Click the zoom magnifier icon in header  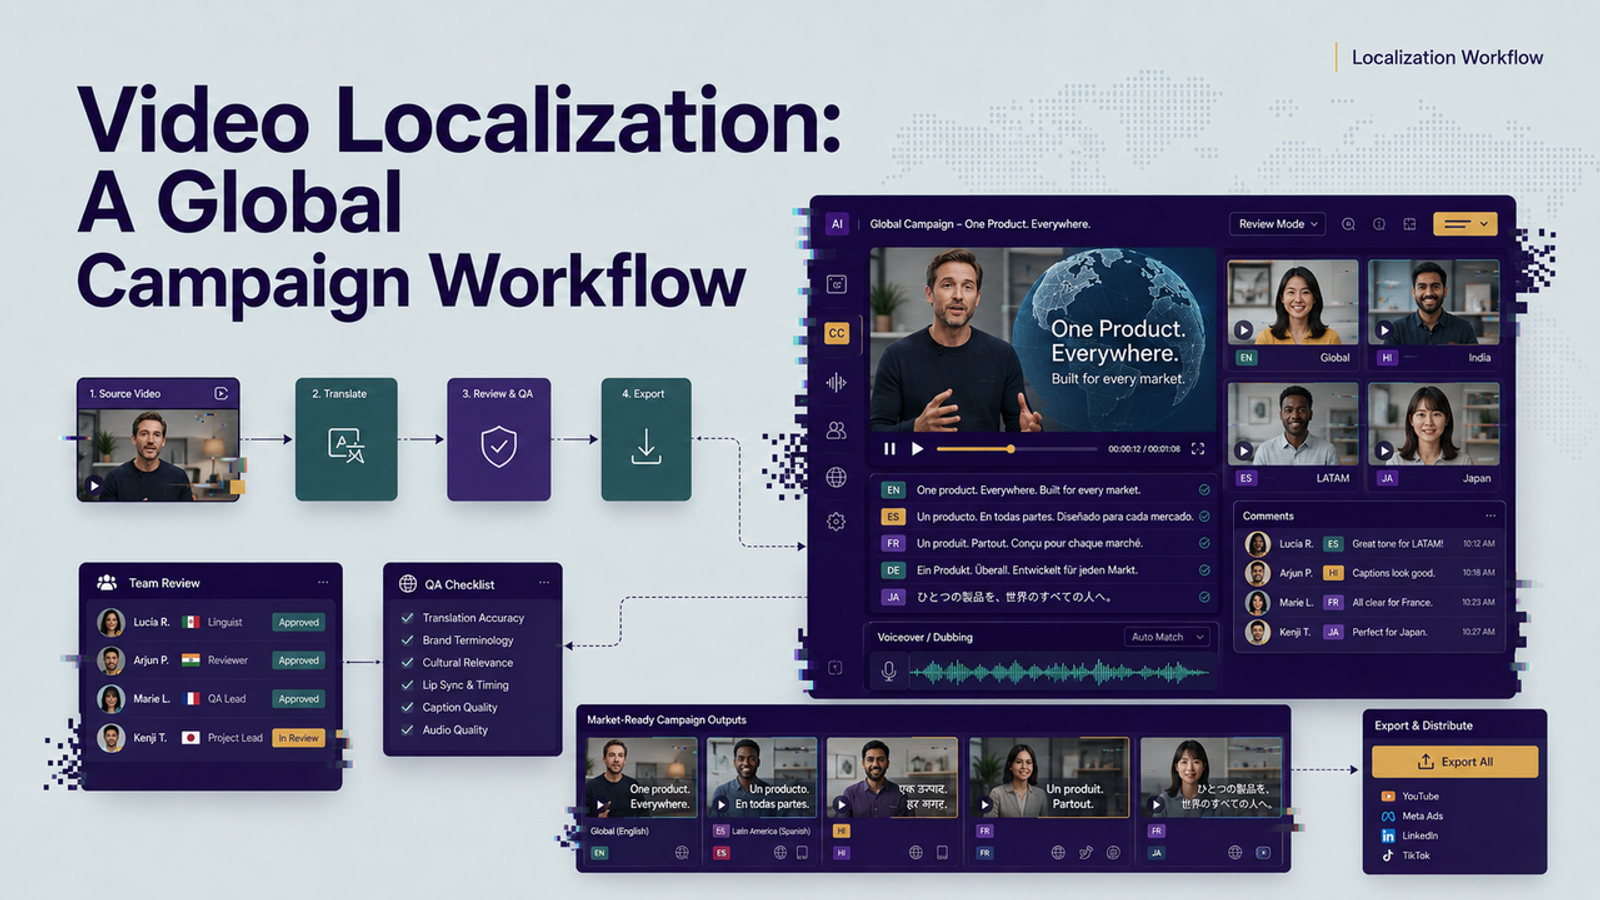pyautogui.click(x=1348, y=224)
